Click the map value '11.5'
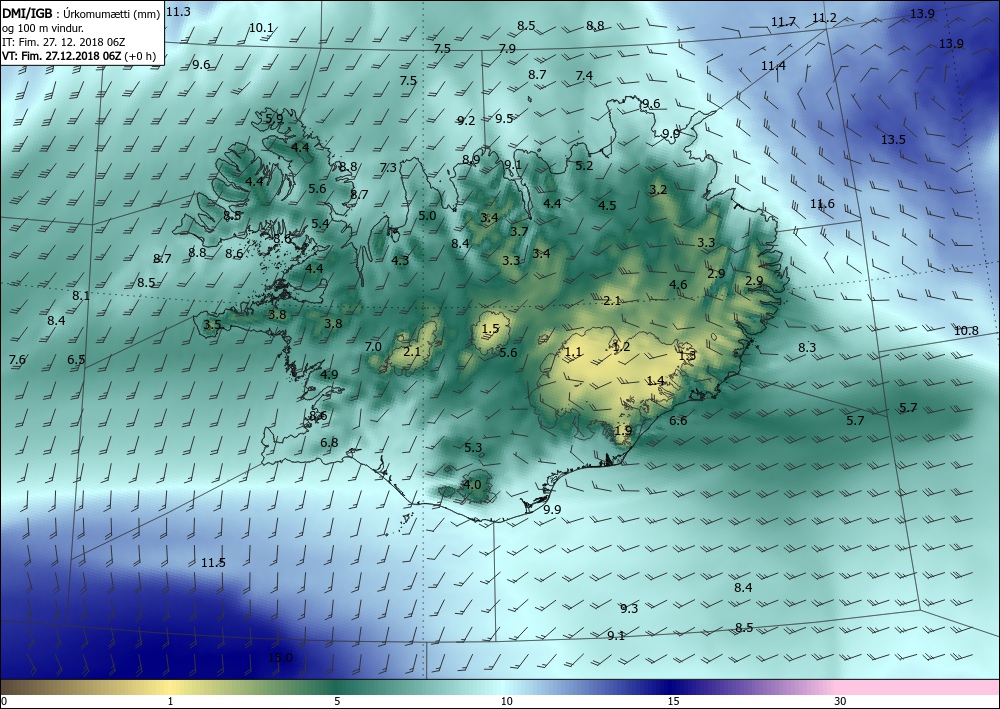The height and width of the screenshot is (709, 1000). coord(213,562)
